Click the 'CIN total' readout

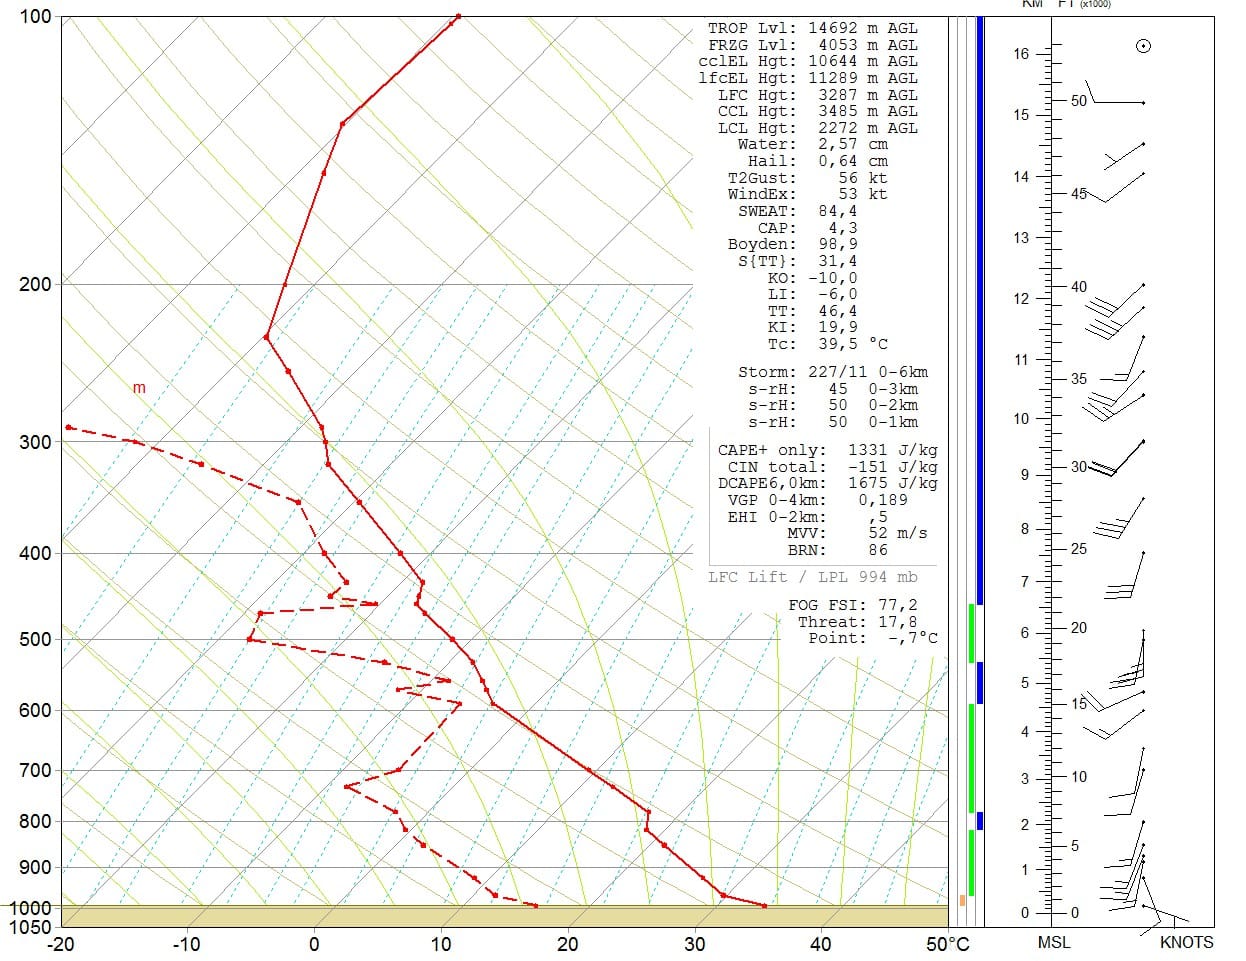tap(827, 467)
